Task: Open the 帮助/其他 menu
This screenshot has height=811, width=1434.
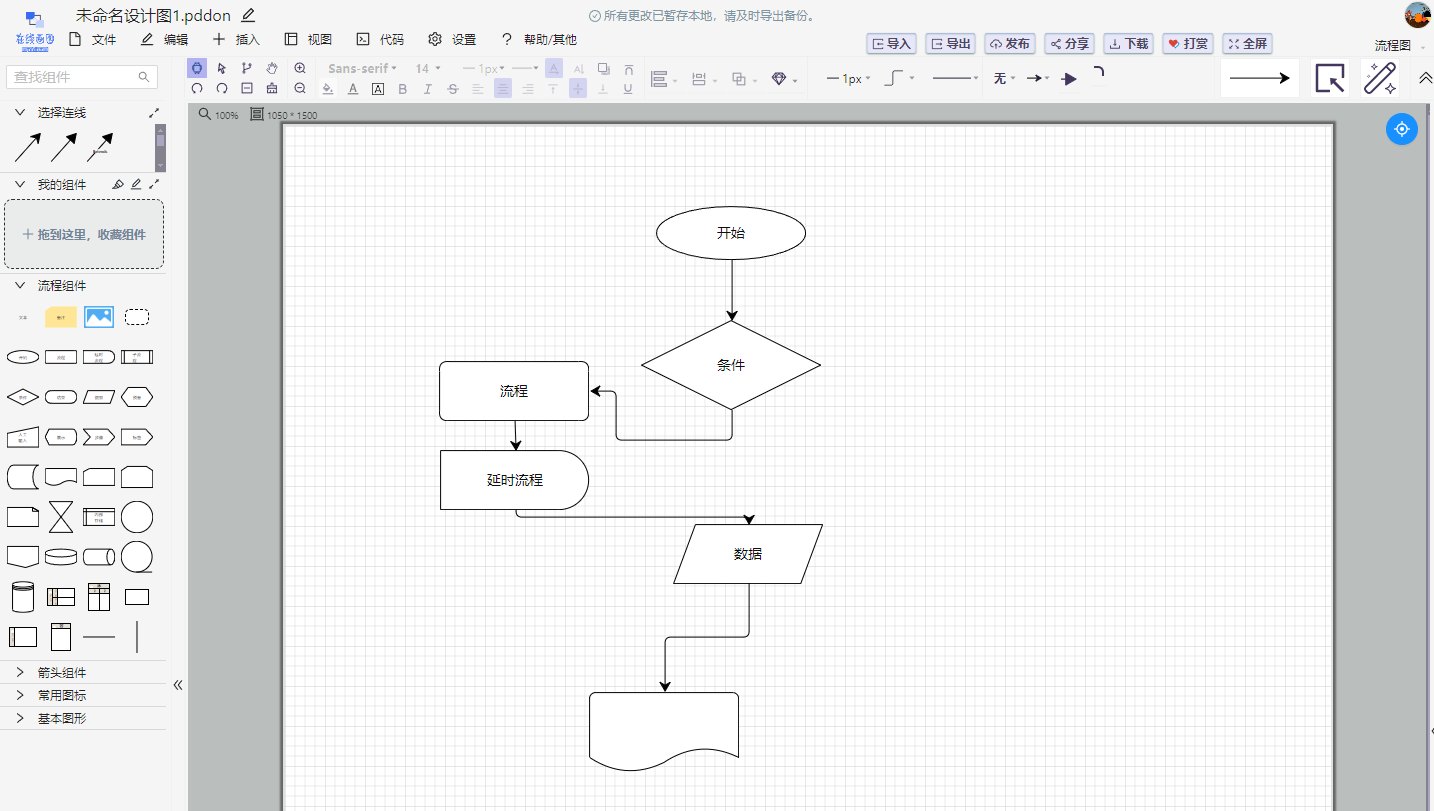Action: tap(538, 40)
